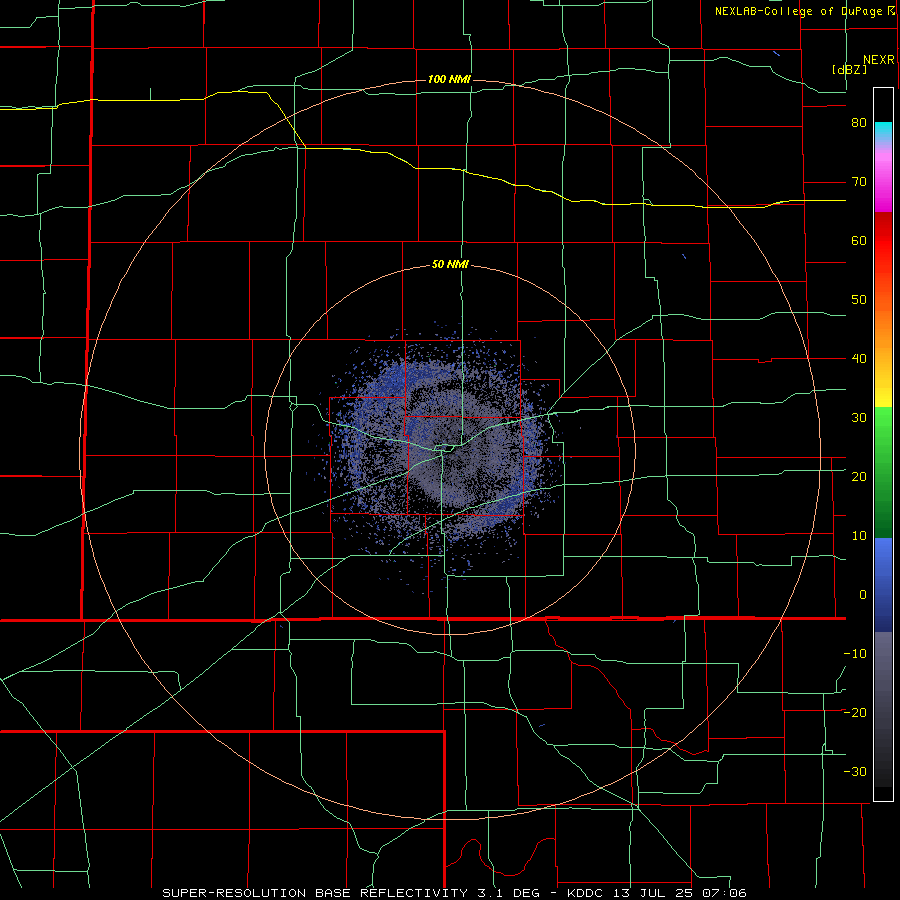
Task: Click the -20 value on the dBZ scale
Action: point(855,713)
